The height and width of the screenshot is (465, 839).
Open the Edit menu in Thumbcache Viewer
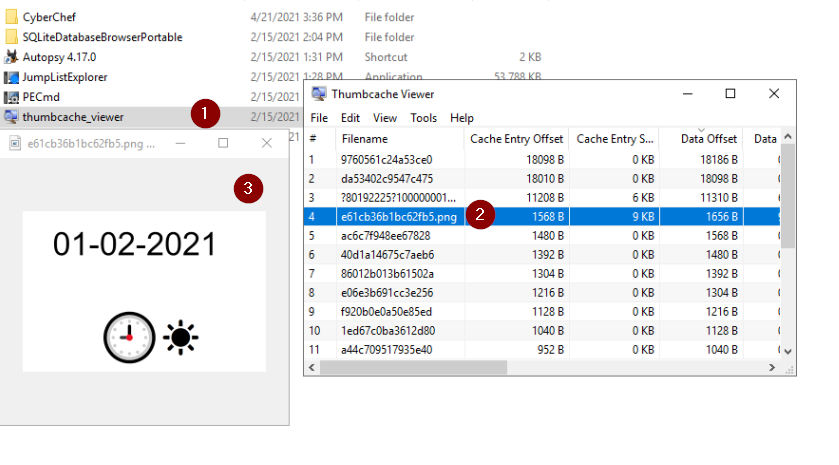350,118
